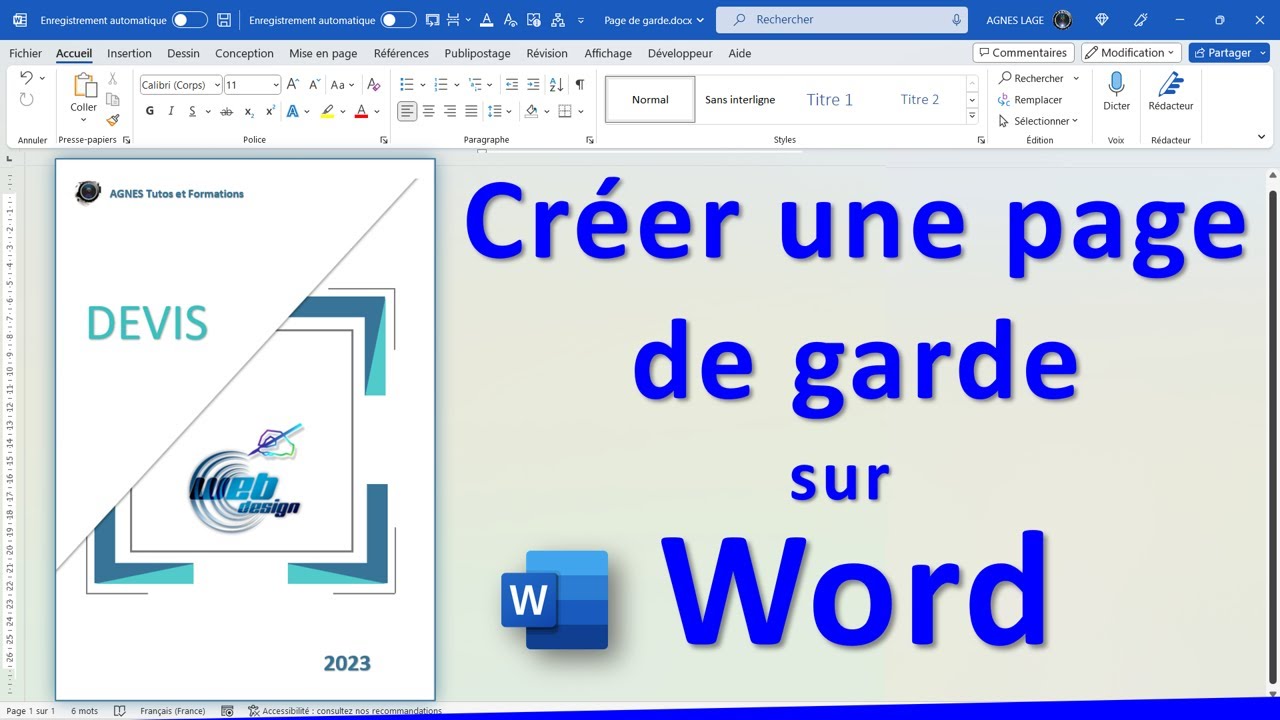This screenshot has width=1280, height=720.
Task: Click the Cut scissors icon
Action: [x=113, y=78]
